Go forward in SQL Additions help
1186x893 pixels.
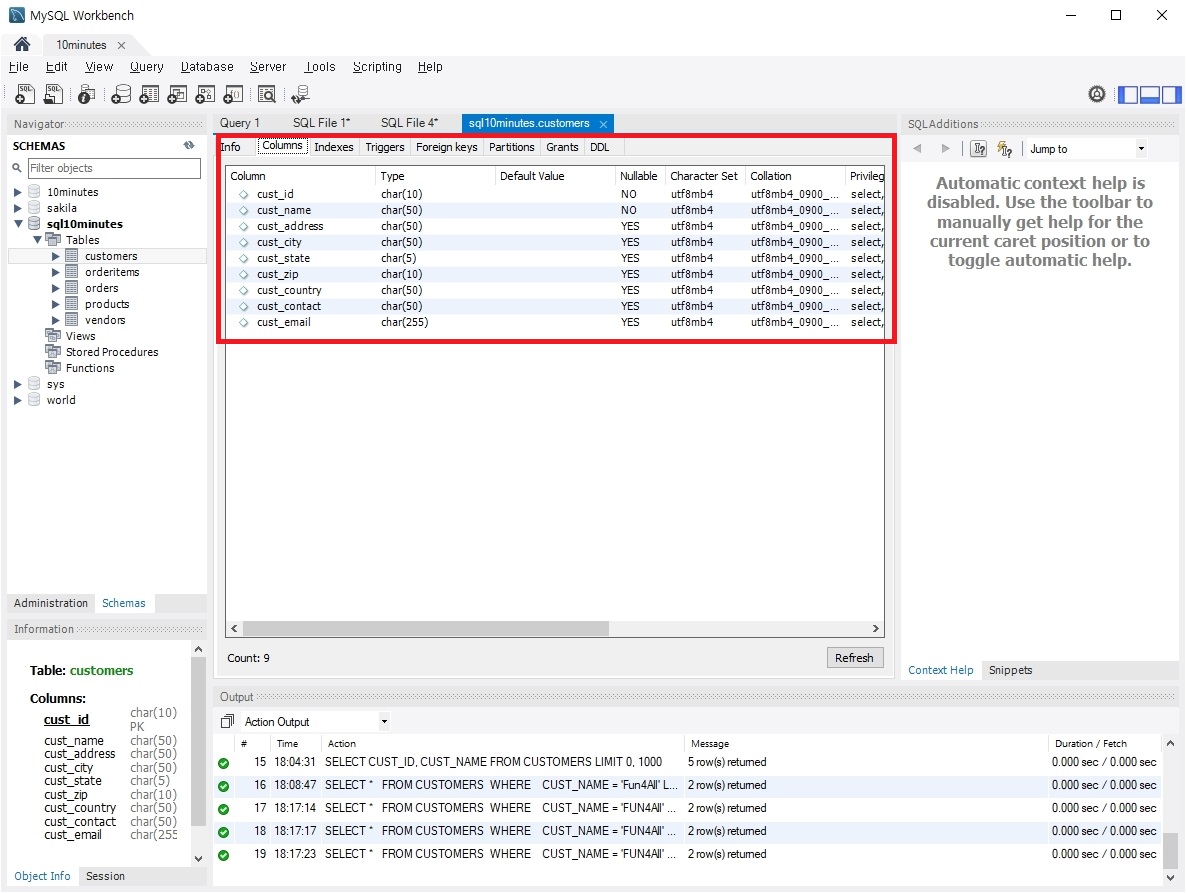945,149
